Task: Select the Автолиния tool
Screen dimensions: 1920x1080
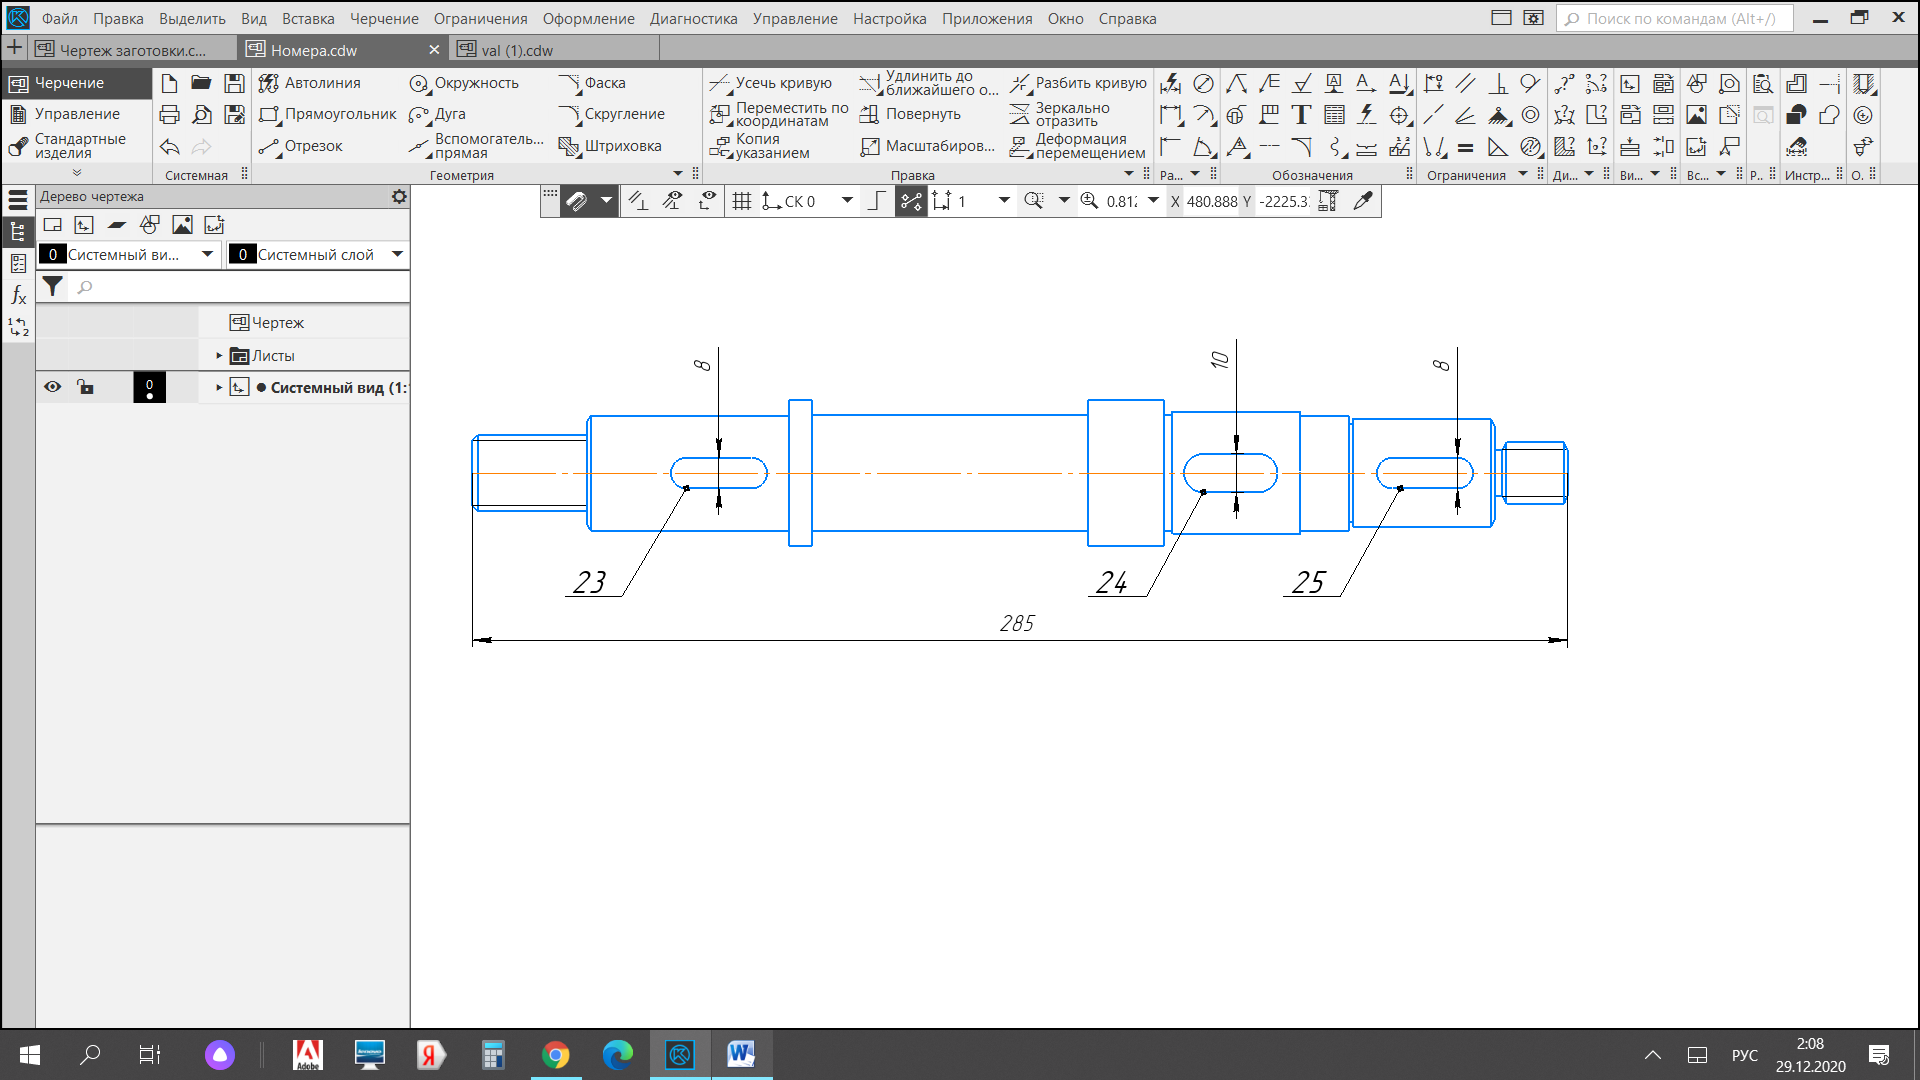Action: point(309,83)
